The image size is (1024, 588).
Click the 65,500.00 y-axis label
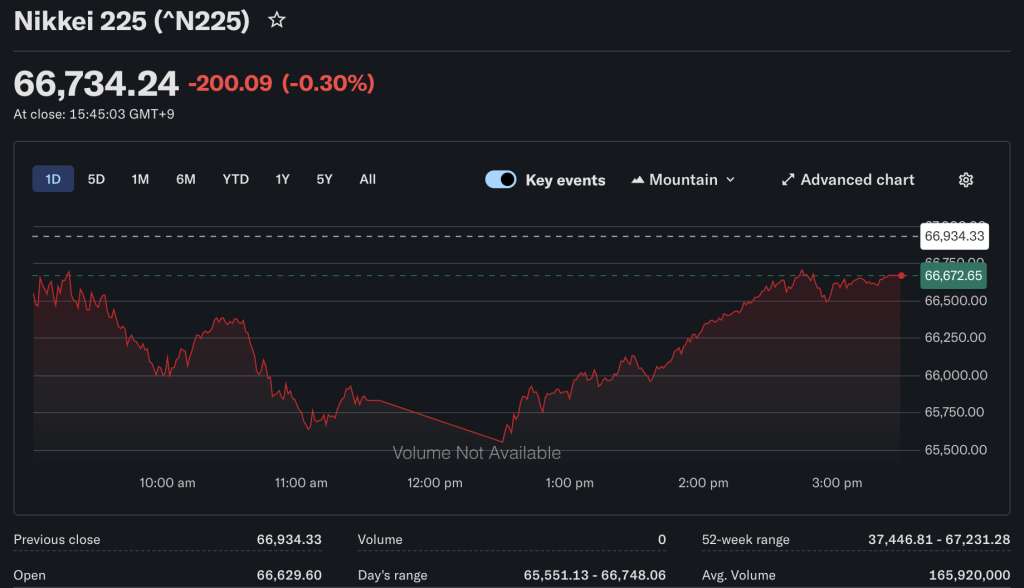[955, 449]
